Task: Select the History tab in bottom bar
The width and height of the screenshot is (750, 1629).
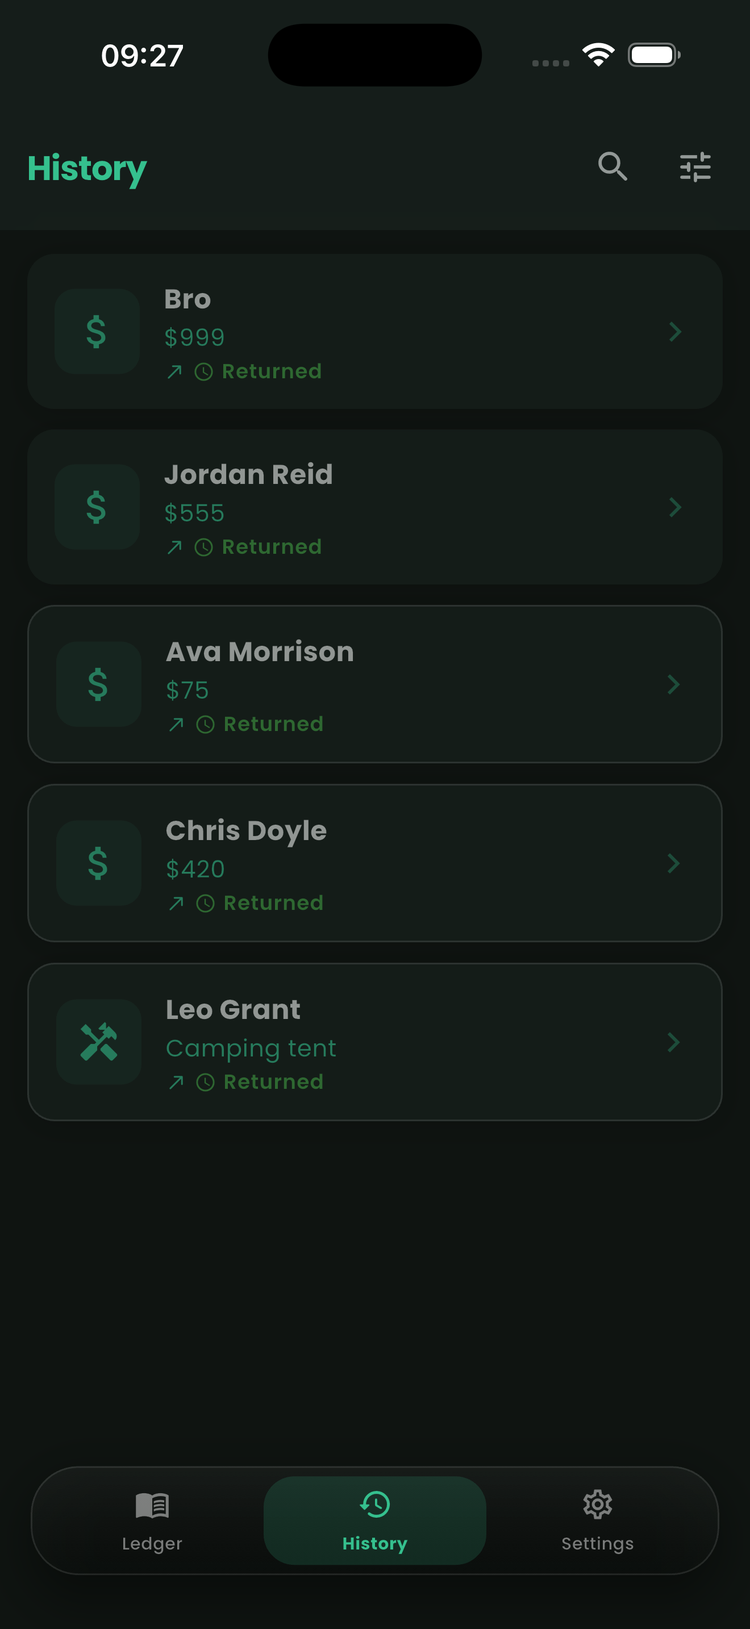Action: point(375,1521)
